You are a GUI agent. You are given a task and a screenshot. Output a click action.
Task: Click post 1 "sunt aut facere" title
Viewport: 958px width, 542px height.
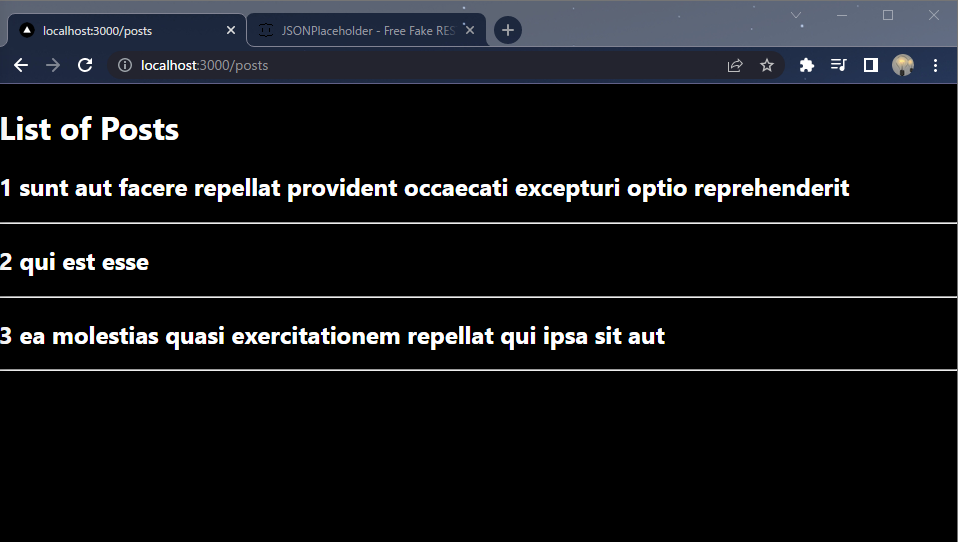click(x=425, y=188)
